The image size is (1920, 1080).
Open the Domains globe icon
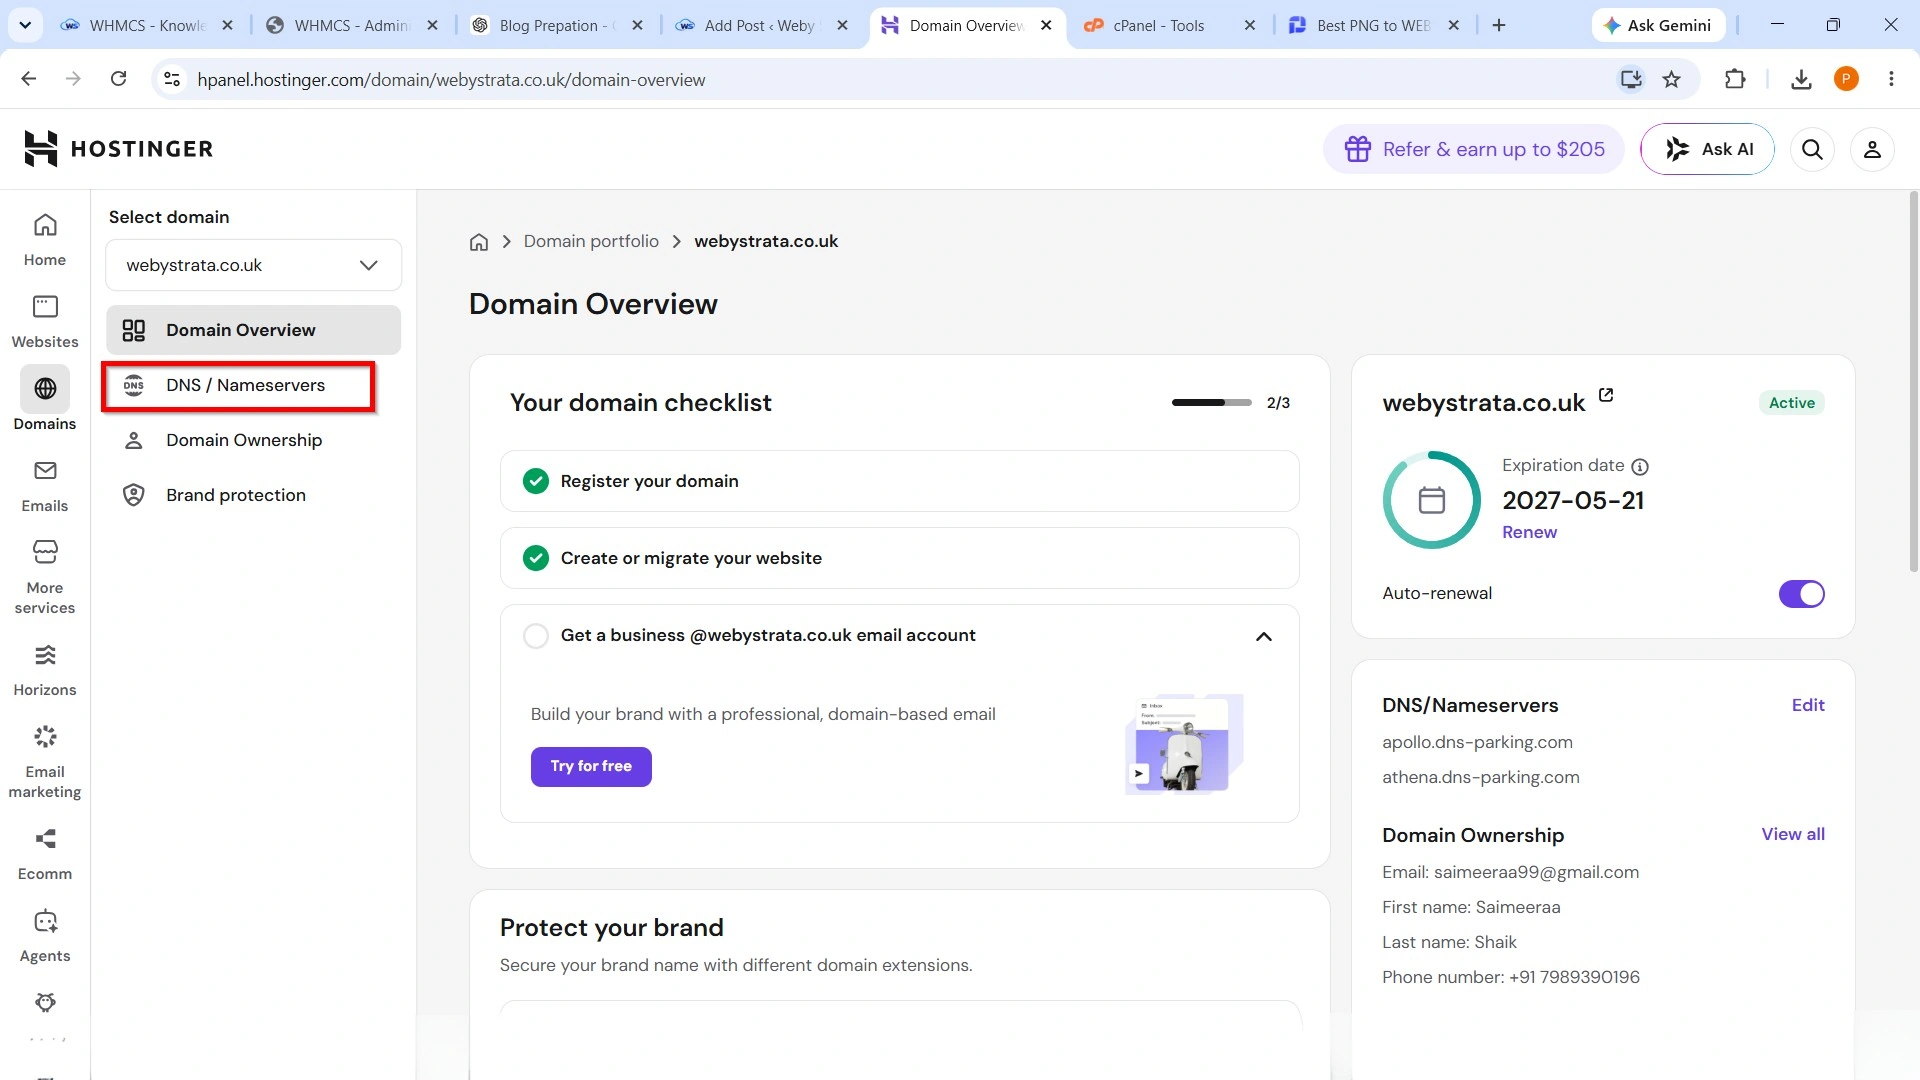click(x=45, y=389)
